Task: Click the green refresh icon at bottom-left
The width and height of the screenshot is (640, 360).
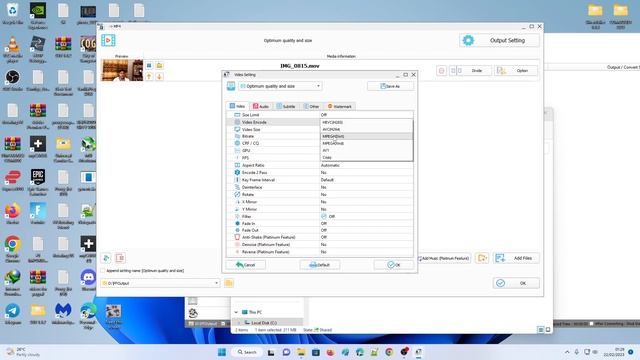Action: point(106,258)
